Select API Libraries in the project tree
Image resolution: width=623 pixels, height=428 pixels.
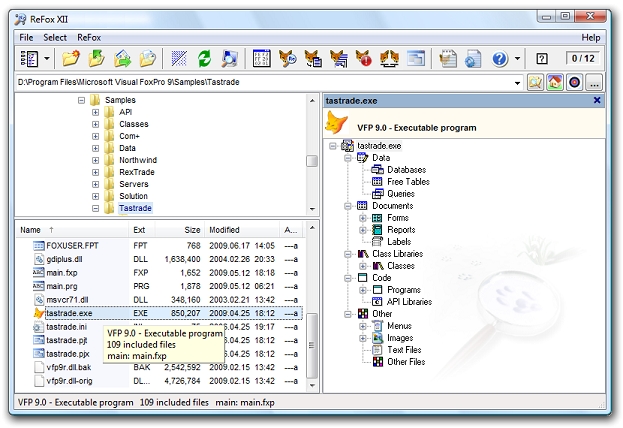409,302
